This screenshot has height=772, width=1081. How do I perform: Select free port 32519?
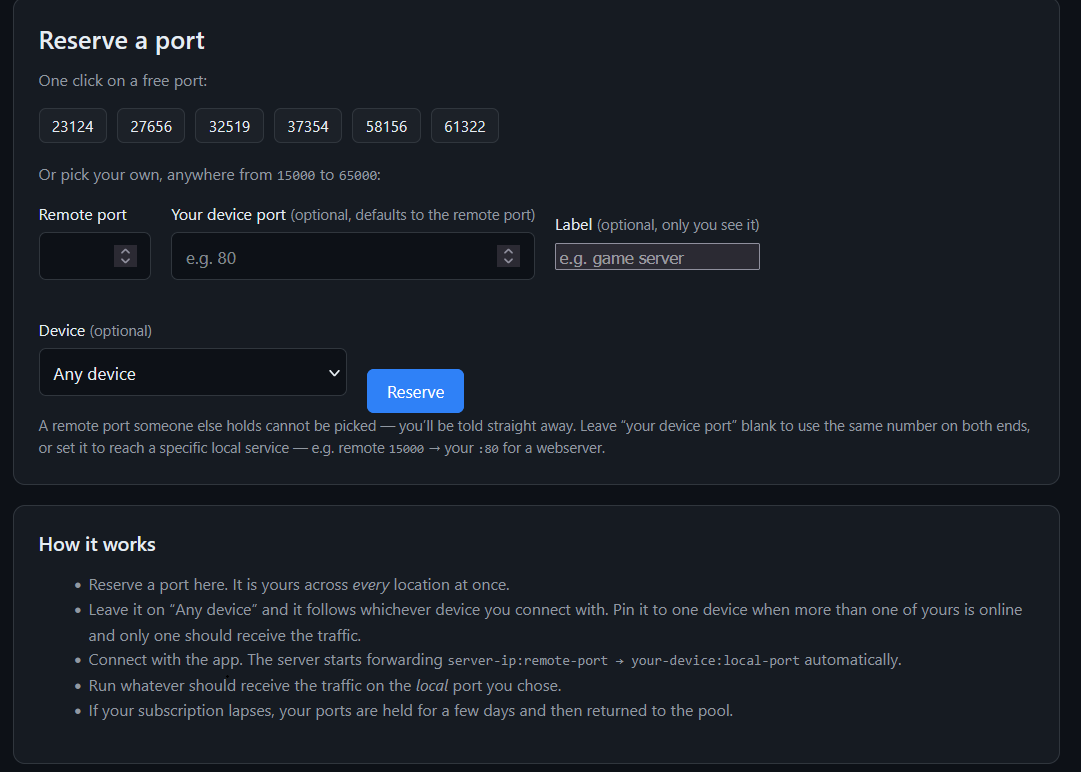(x=230, y=126)
